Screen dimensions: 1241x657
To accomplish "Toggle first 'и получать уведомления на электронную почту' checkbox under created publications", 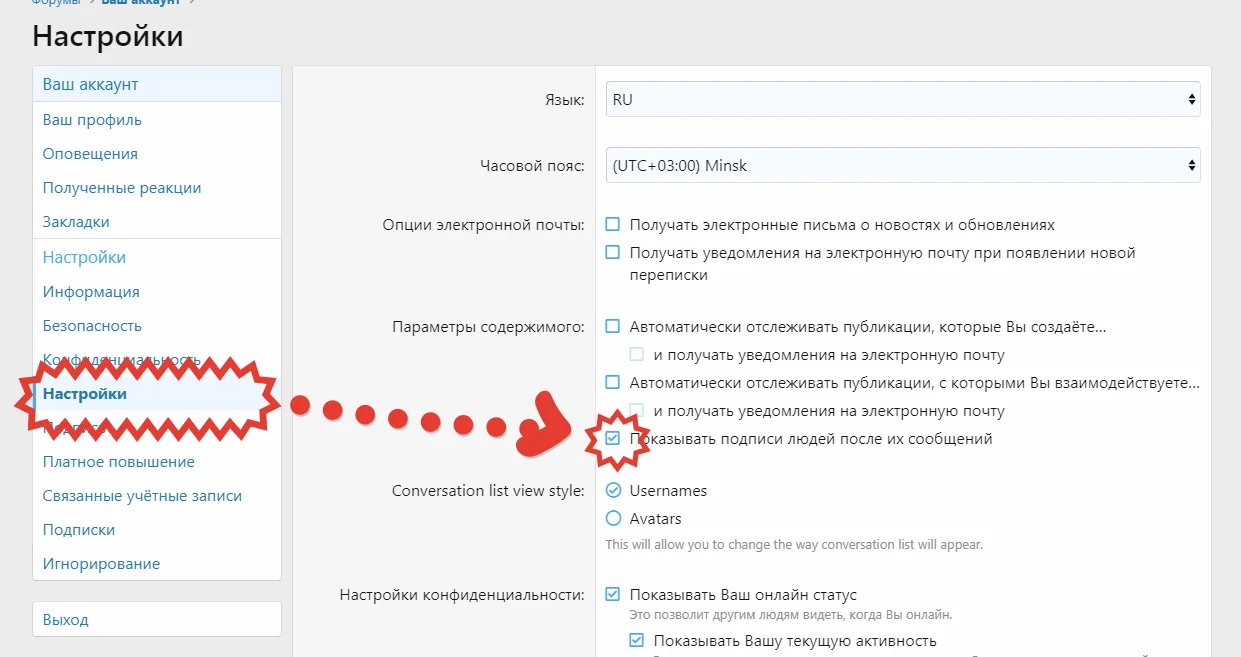I will 637,355.
